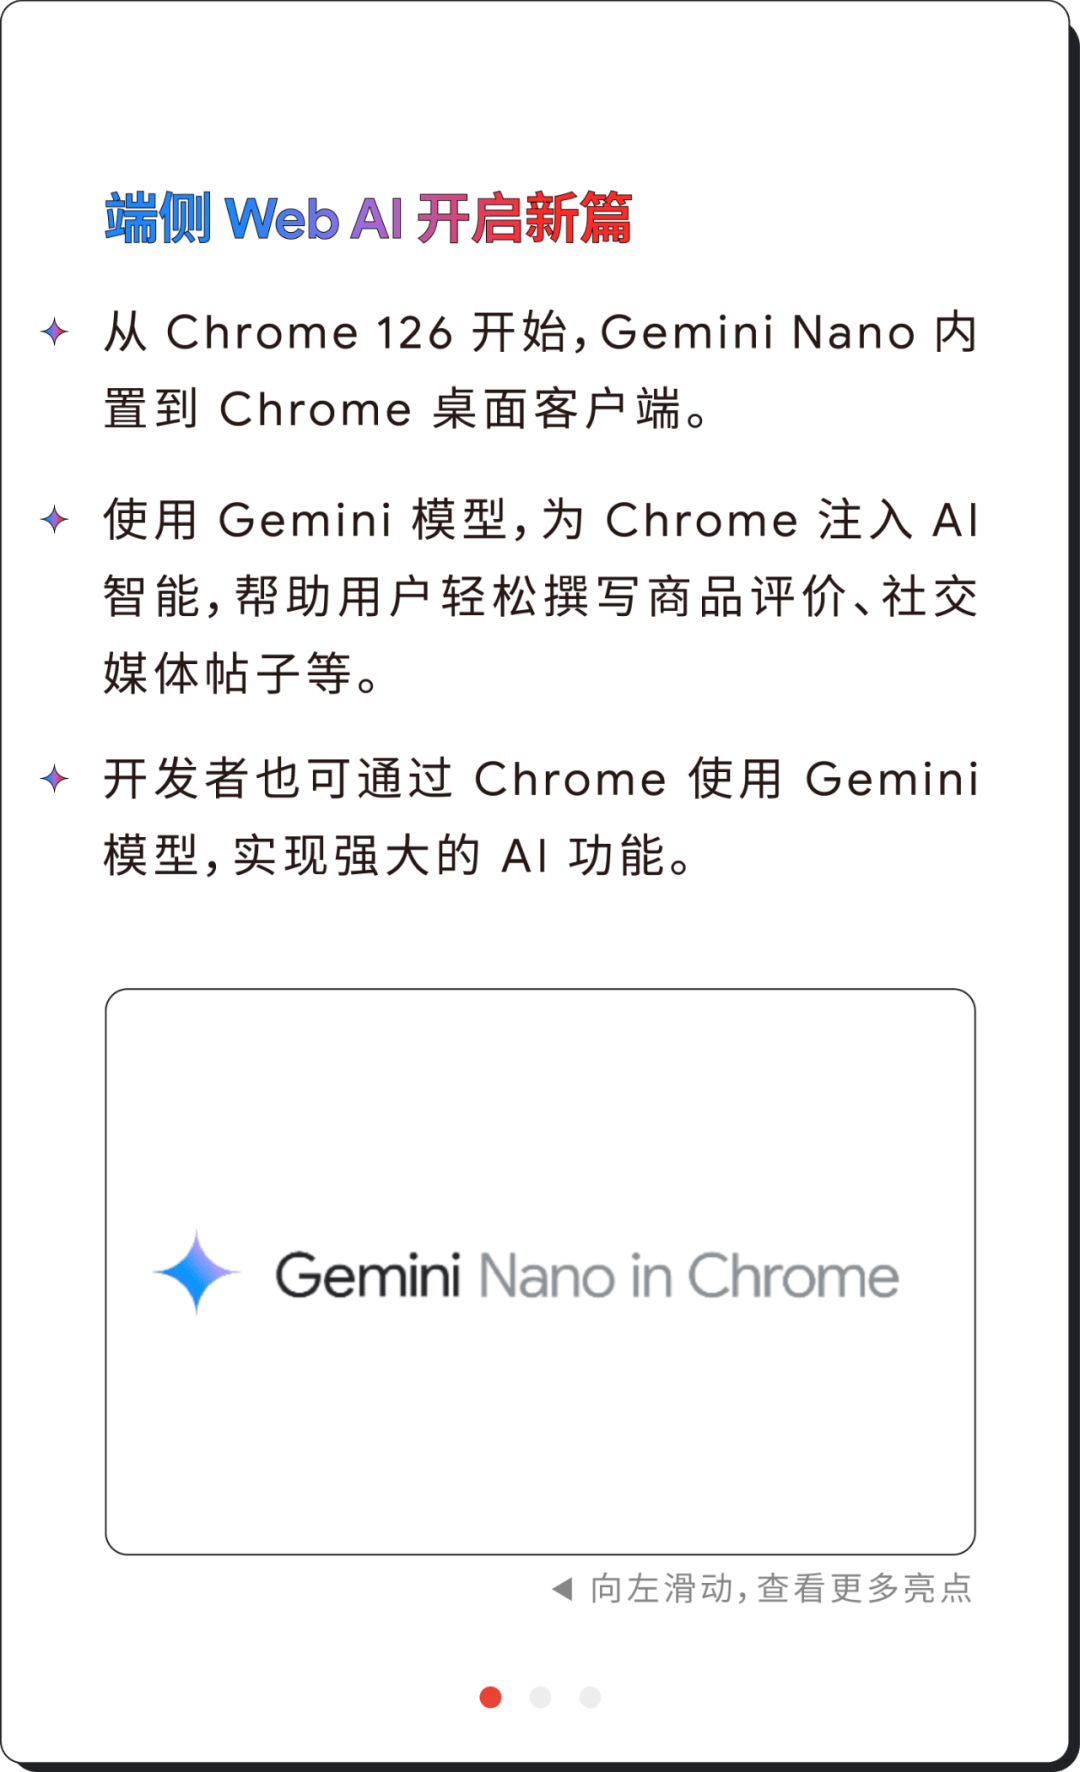Select the first red carousel page dot
Screen dimensions: 1080x1772
[490, 1697]
